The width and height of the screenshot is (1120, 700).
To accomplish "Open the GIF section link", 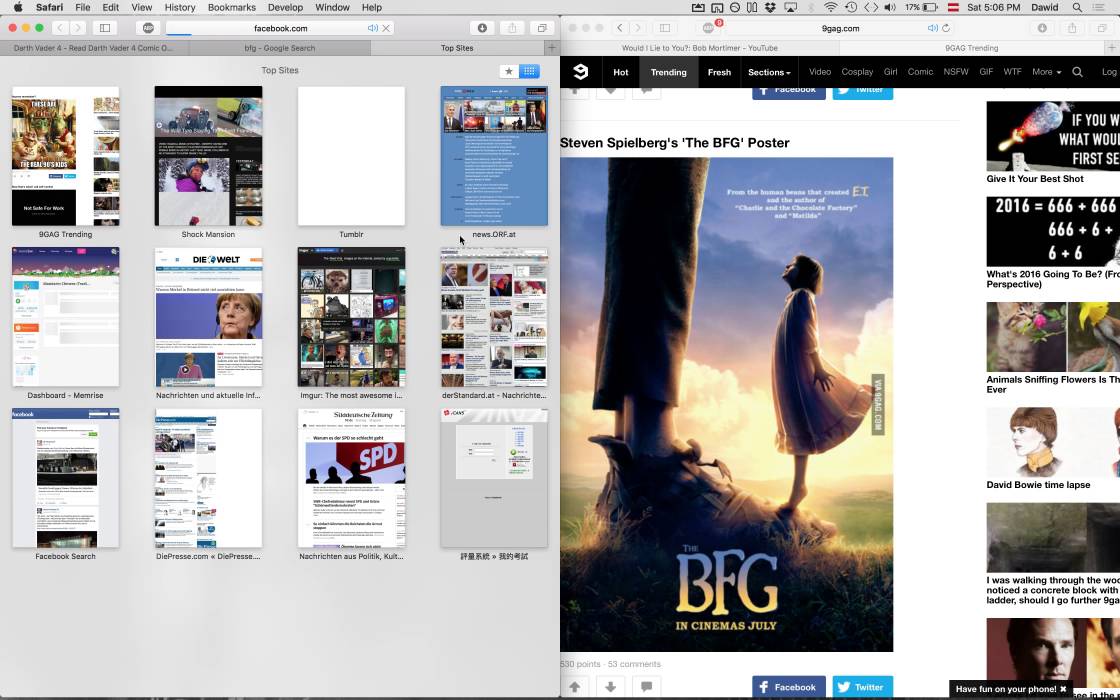I will pos(986,72).
